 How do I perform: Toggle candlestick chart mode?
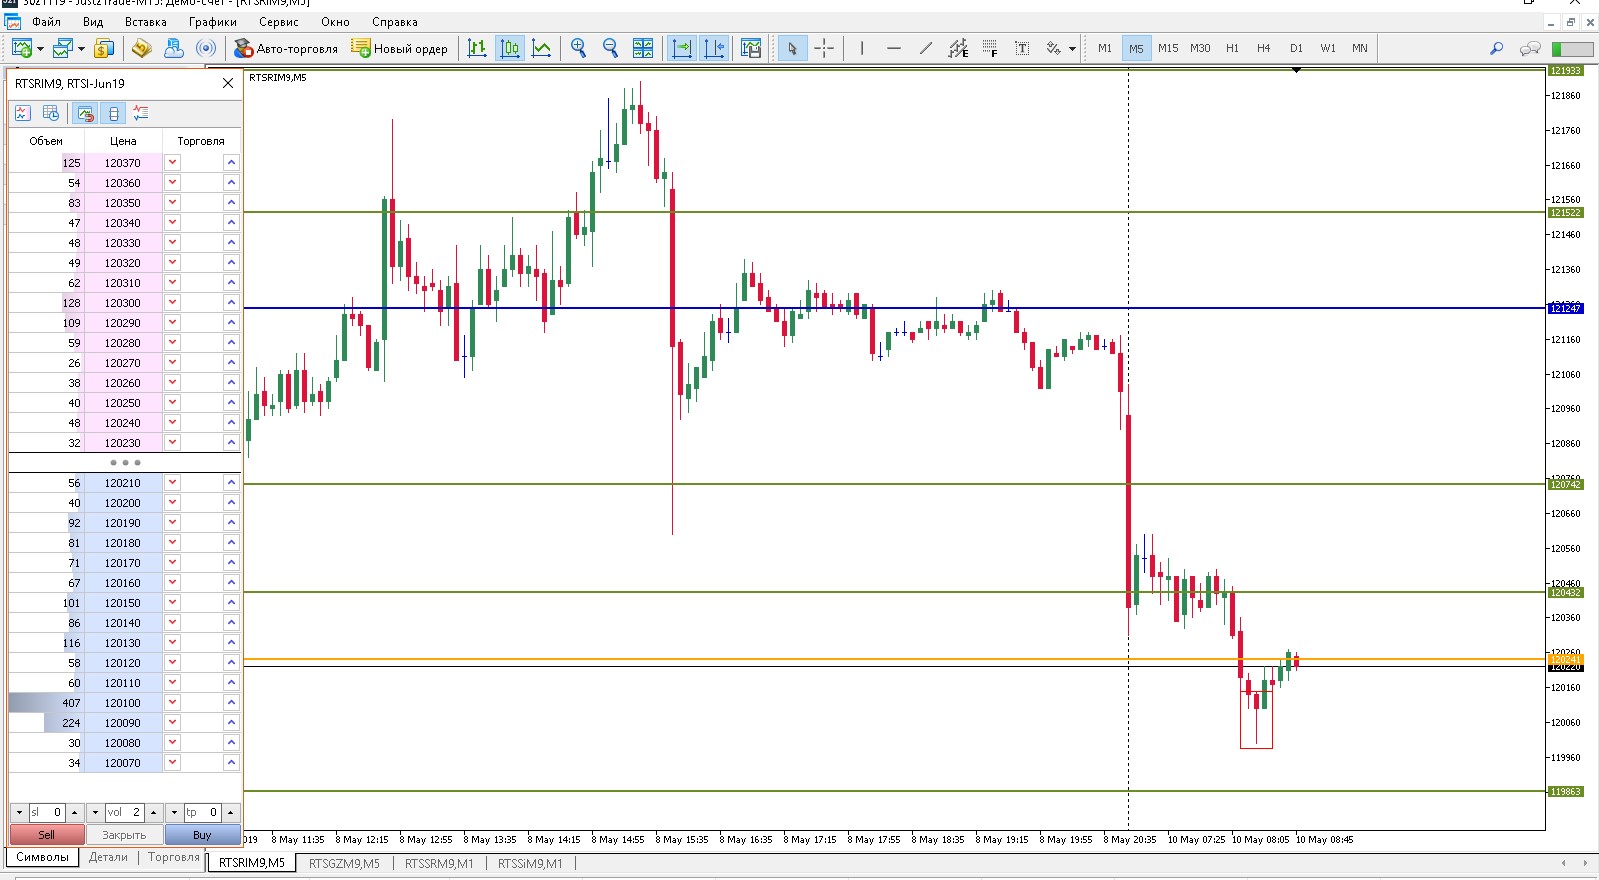(510, 48)
